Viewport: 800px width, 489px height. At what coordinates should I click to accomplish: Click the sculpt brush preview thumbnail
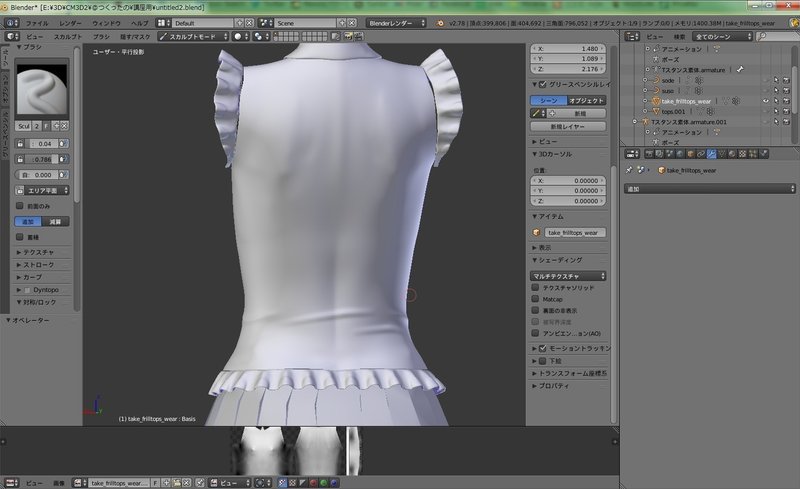click(42, 90)
